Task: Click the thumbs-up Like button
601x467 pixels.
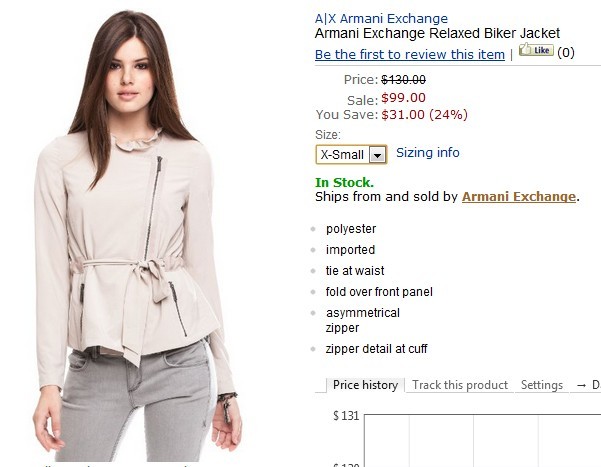Action: (536, 50)
